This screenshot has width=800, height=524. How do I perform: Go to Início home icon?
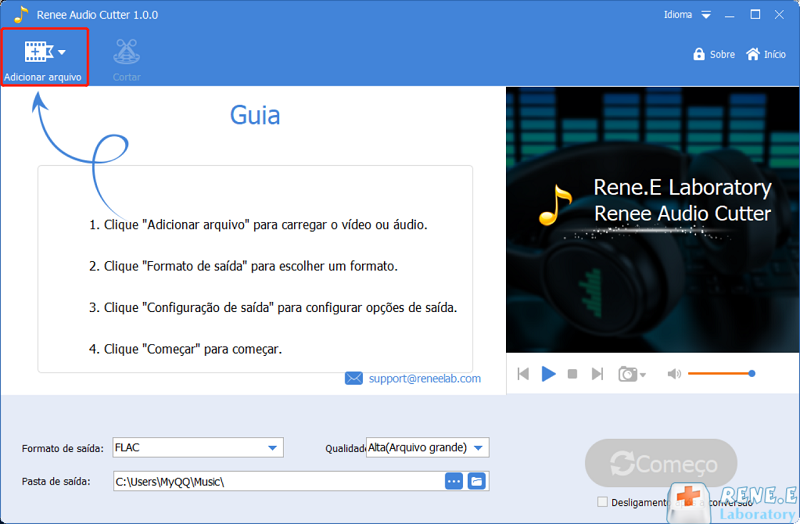(753, 54)
